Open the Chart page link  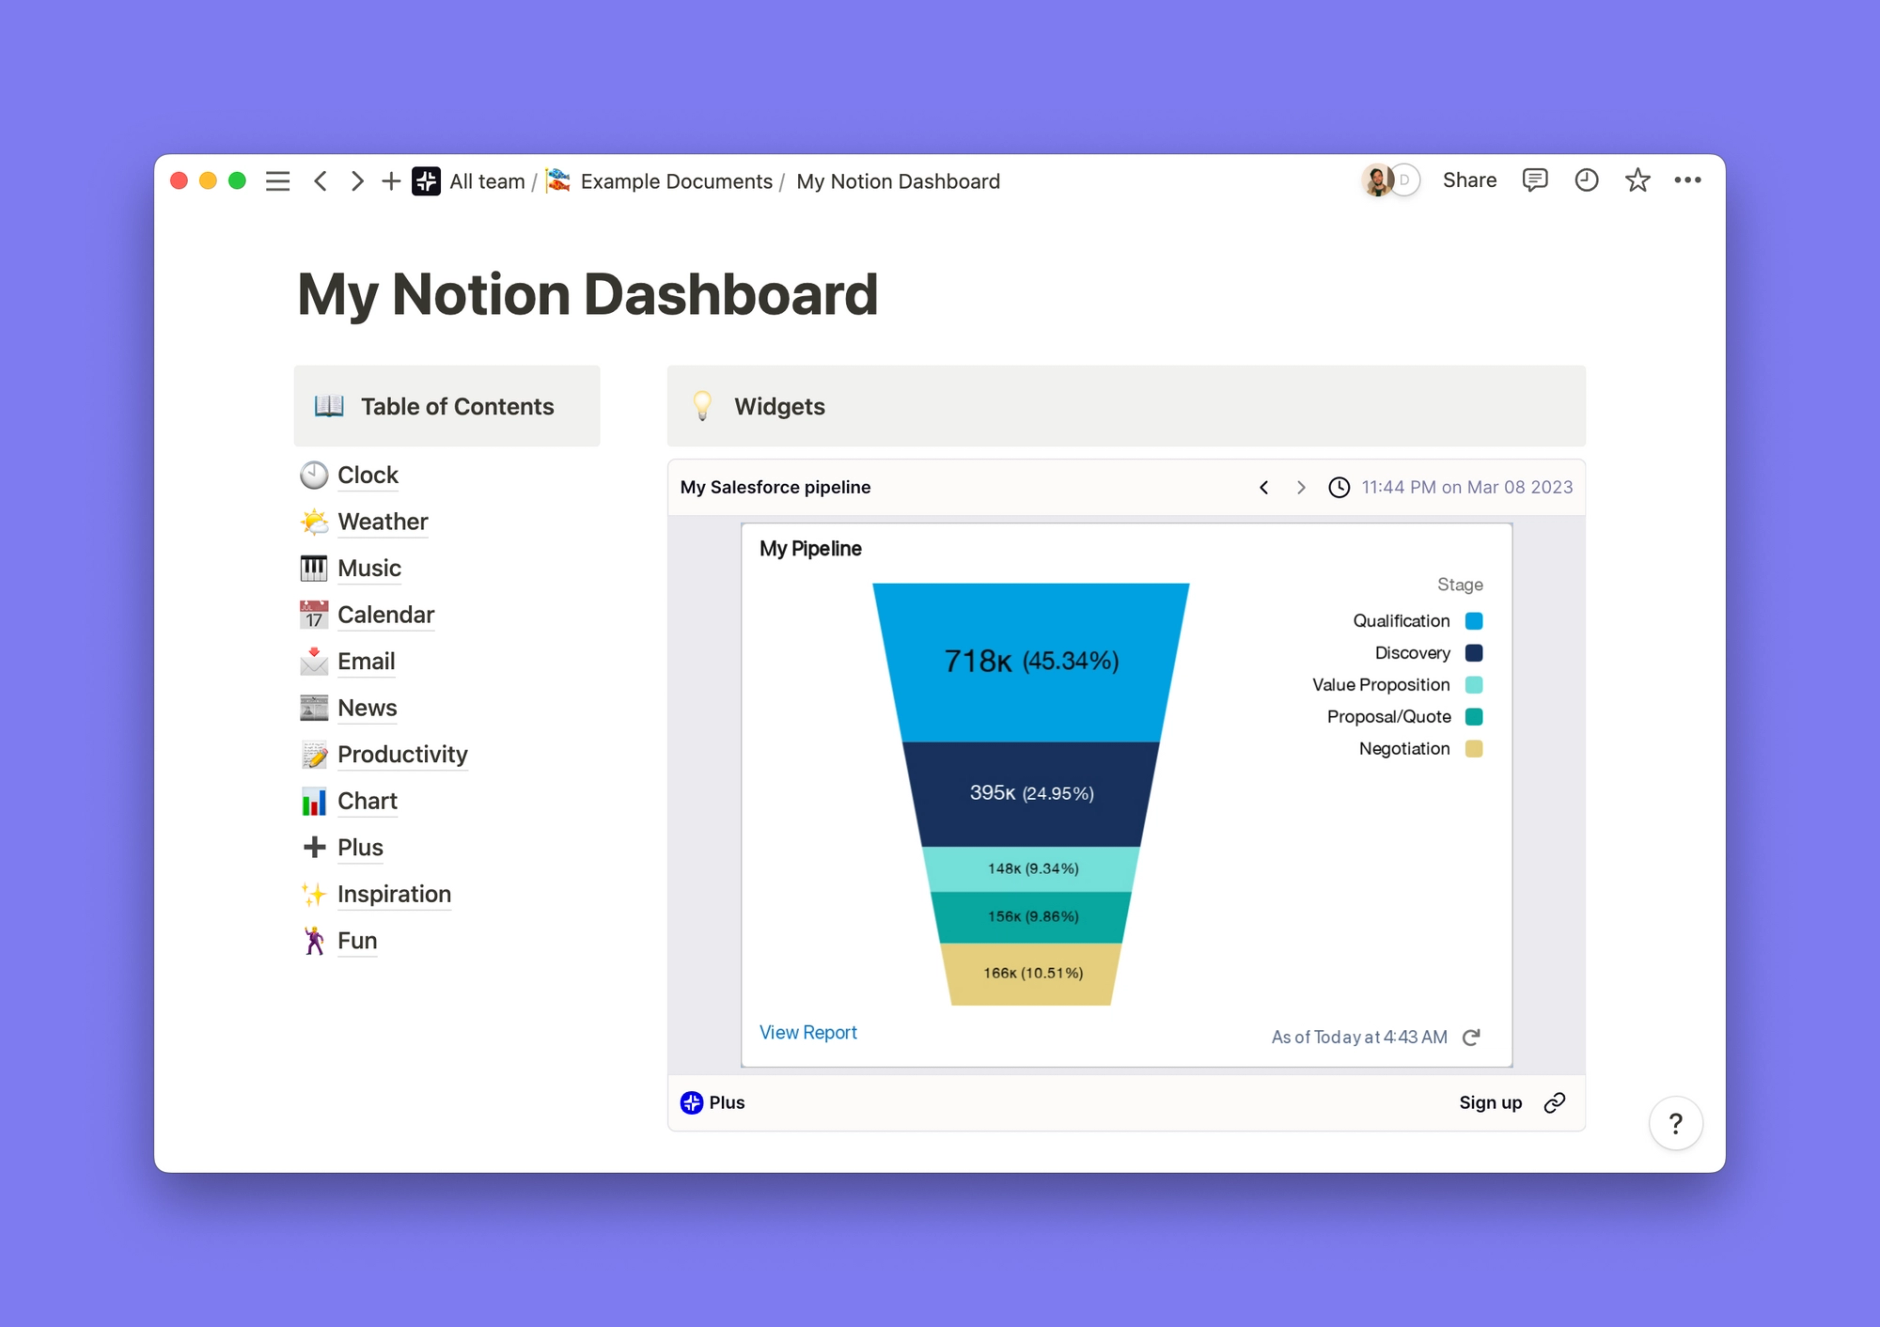point(367,801)
